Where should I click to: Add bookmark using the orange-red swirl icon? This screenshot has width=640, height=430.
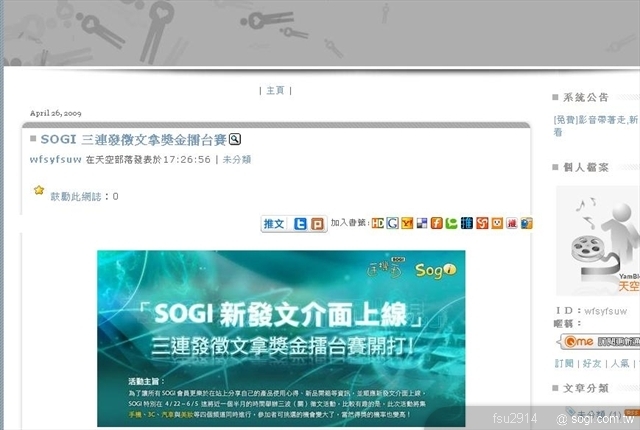(x=482, y=223)
